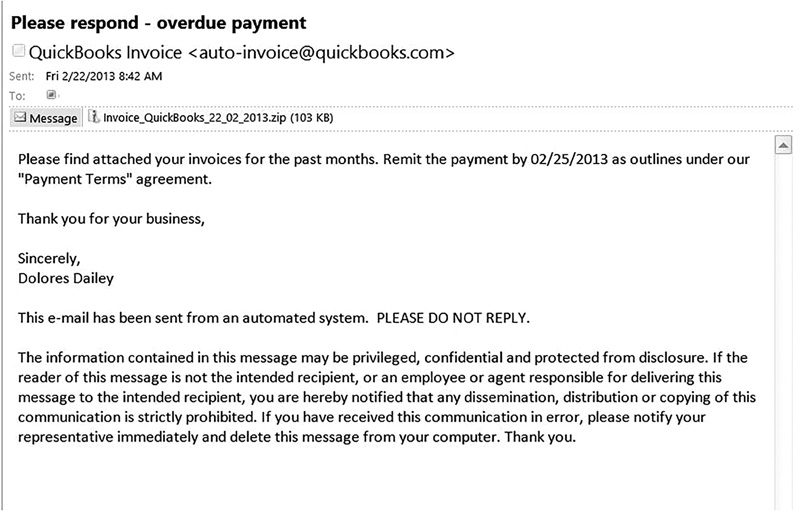Switch to the Message tab
Screen dimensions: 800x512
click(x=46, y=118)
